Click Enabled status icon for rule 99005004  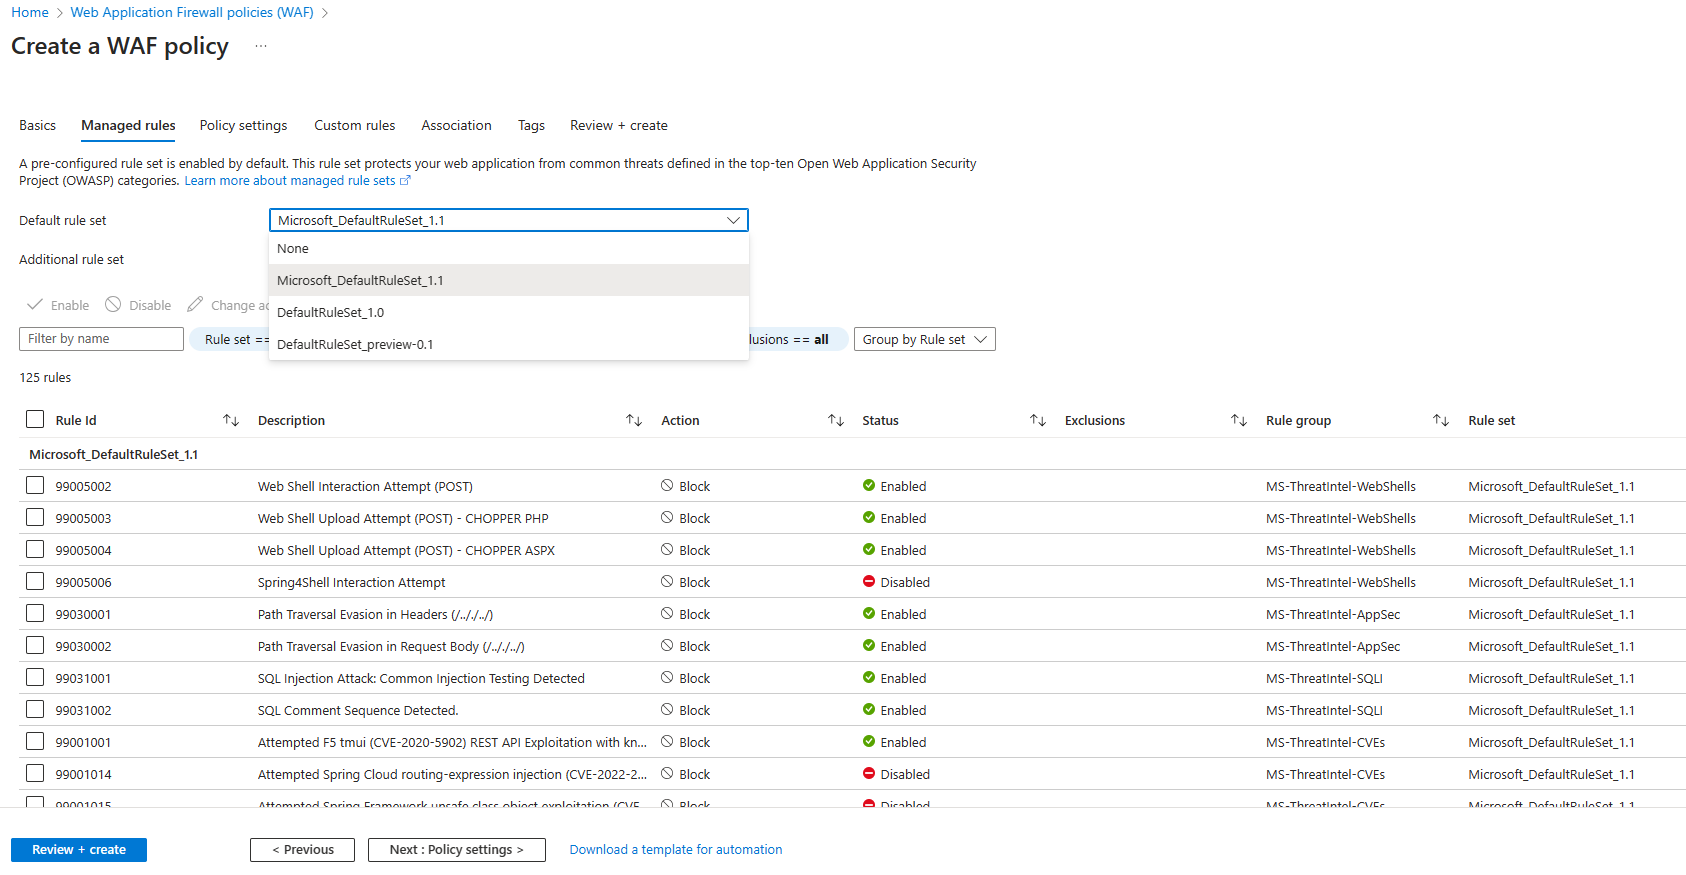869,550
